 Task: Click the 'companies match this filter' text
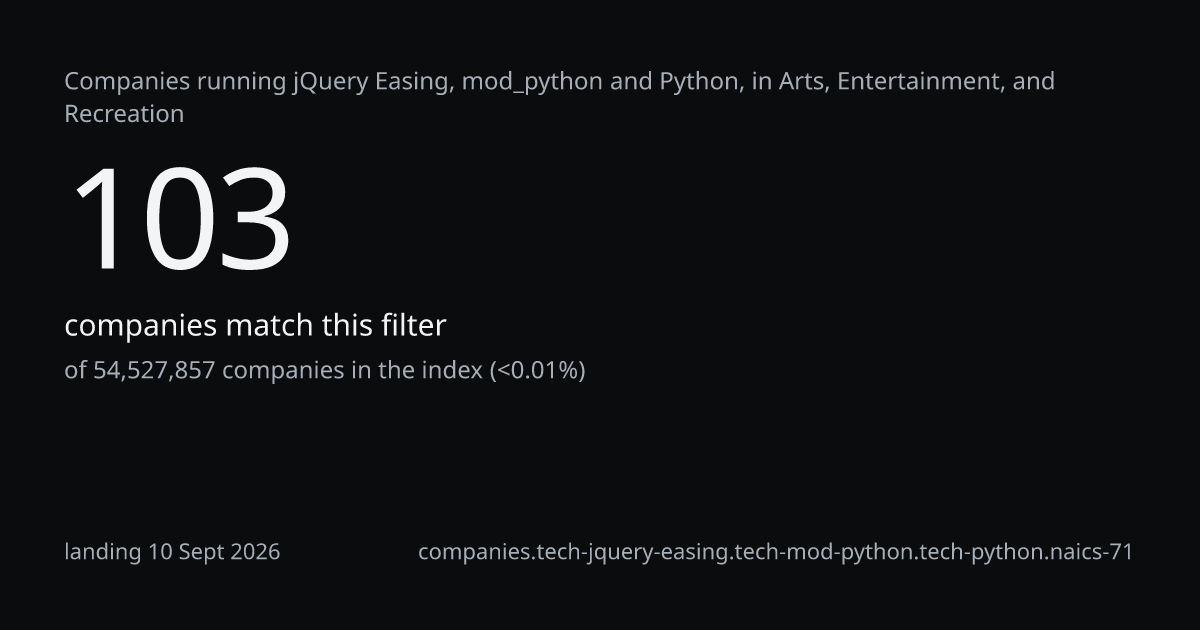click(x=255, y=325)
